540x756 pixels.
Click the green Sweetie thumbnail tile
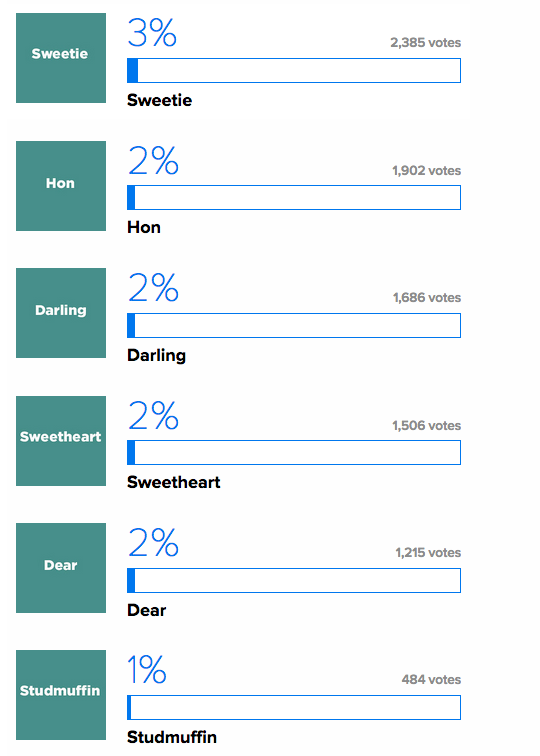click(61, 58)
